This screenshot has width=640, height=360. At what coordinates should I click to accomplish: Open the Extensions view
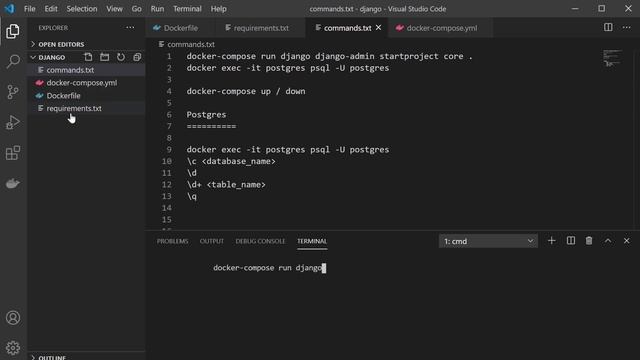tap(13, 153)
